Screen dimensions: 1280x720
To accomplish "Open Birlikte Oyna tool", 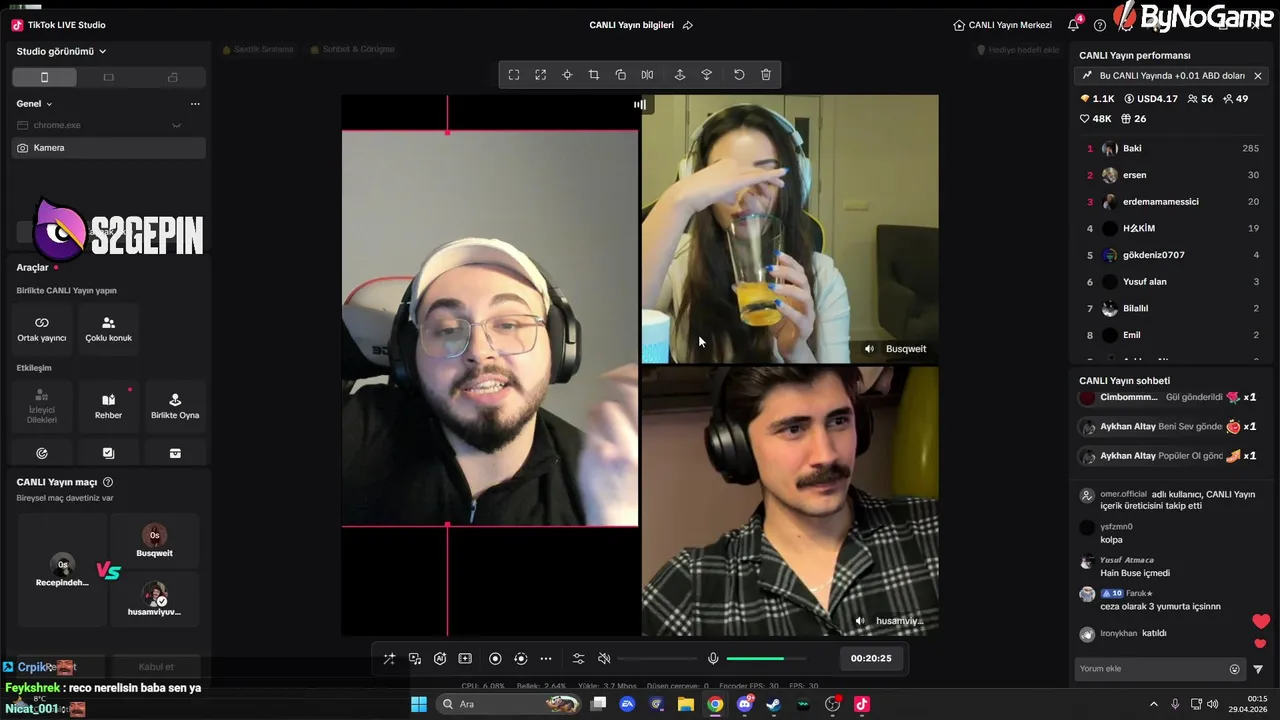I will [x=175, y=406].
